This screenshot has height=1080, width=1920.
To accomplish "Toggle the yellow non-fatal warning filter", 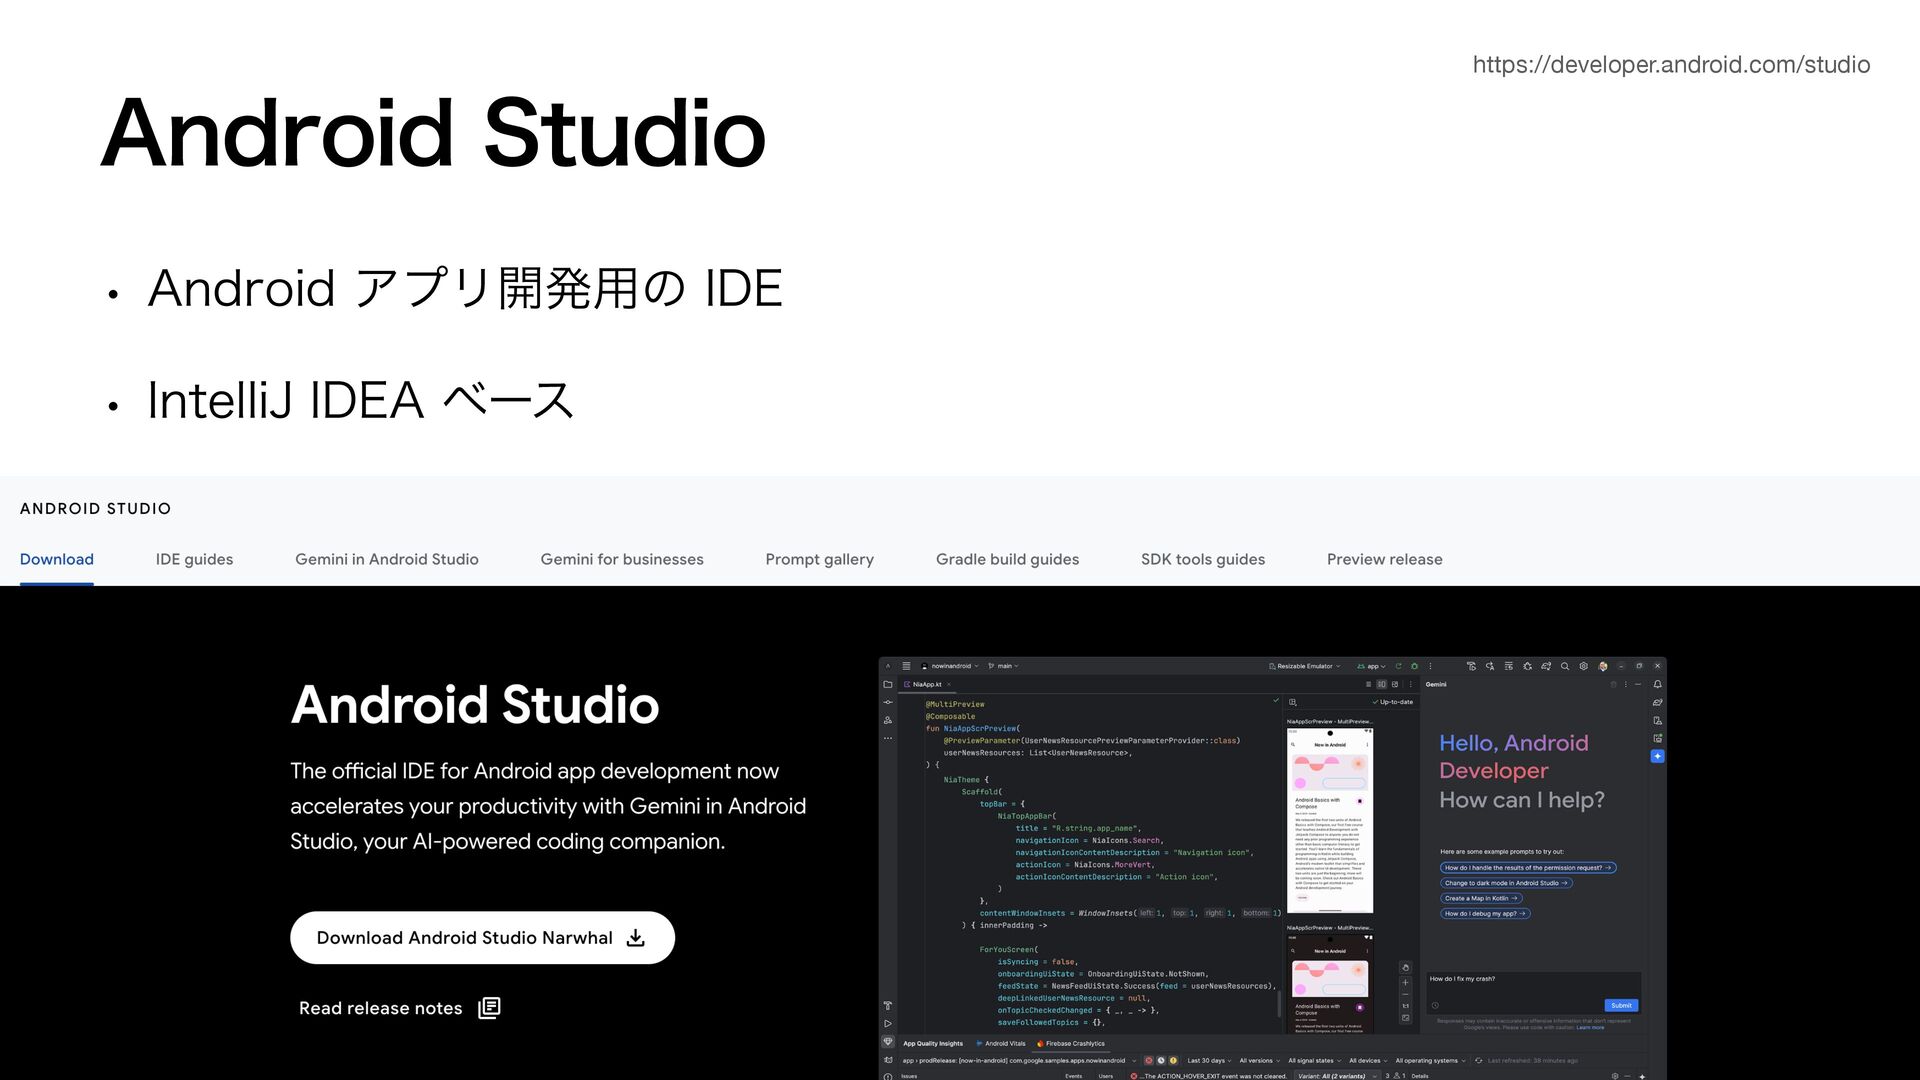I will (1173, 1060).
